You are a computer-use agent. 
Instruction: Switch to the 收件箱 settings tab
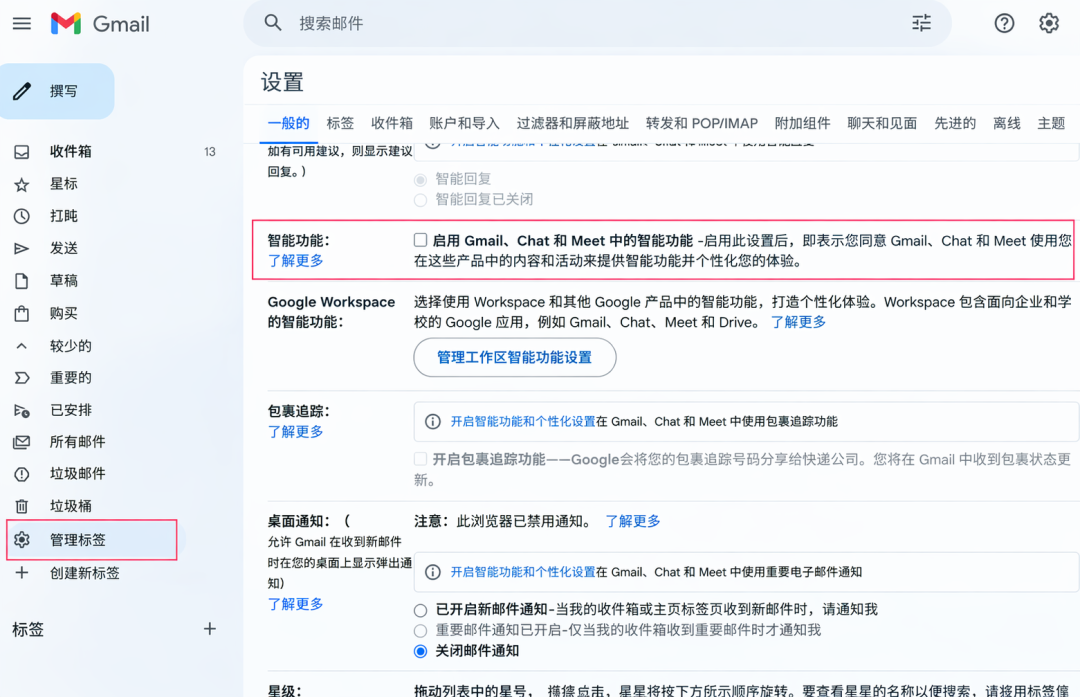click(392, 123)
